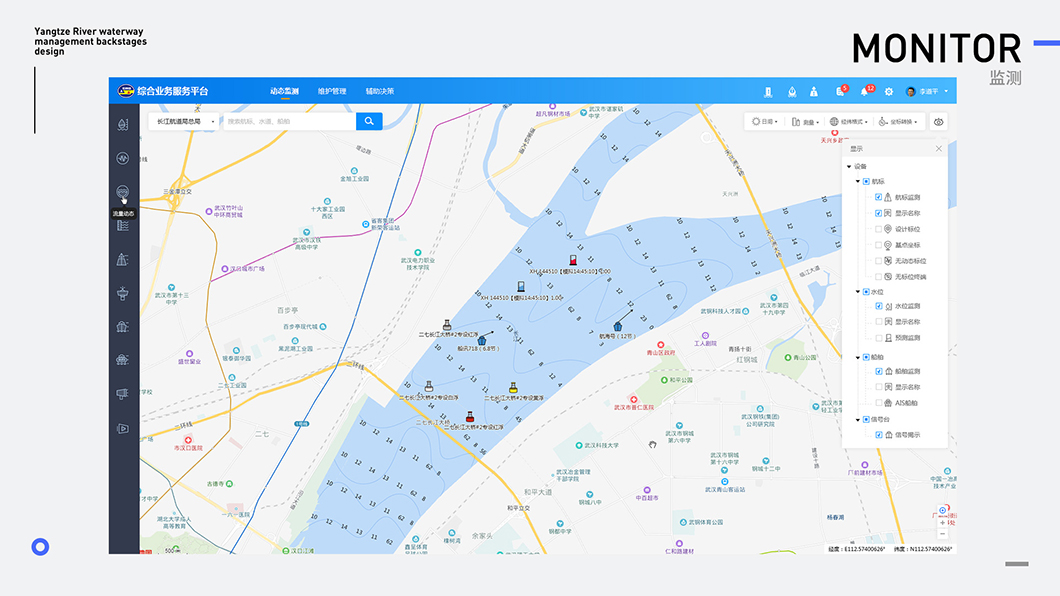Open the water-drop depth icon in the sidebar
The height and width of the screenshot is (596, 1060).
(x=122, y=124)
